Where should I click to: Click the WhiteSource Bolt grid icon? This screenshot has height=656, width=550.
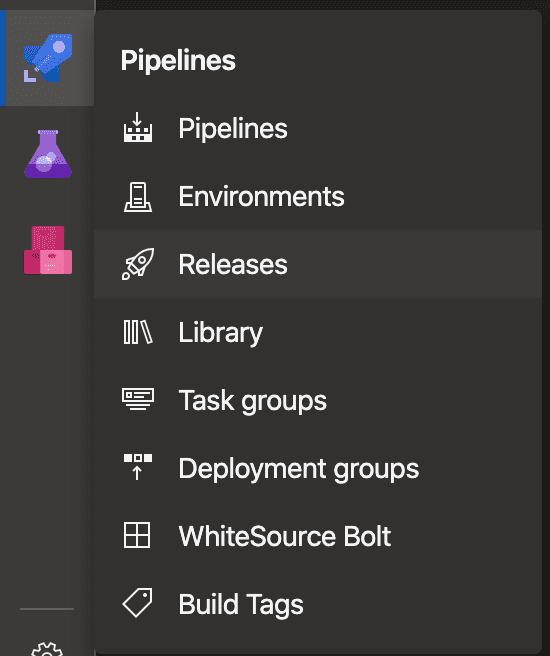tap(137, 535)
